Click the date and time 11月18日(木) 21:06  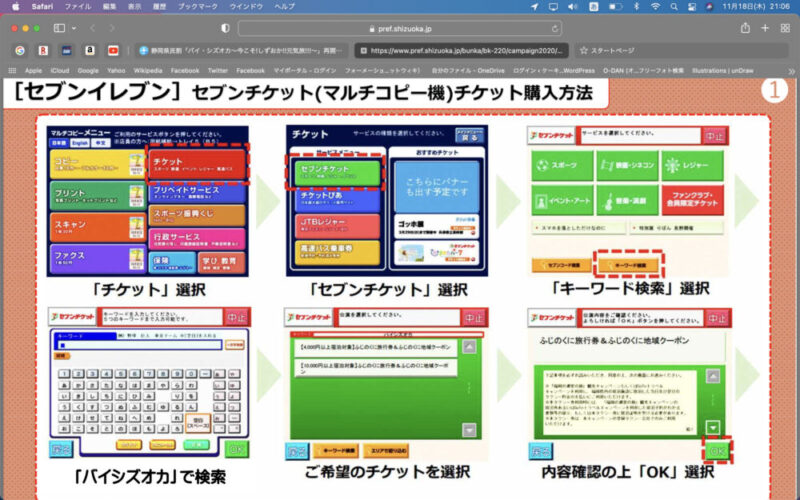(756, 7)
